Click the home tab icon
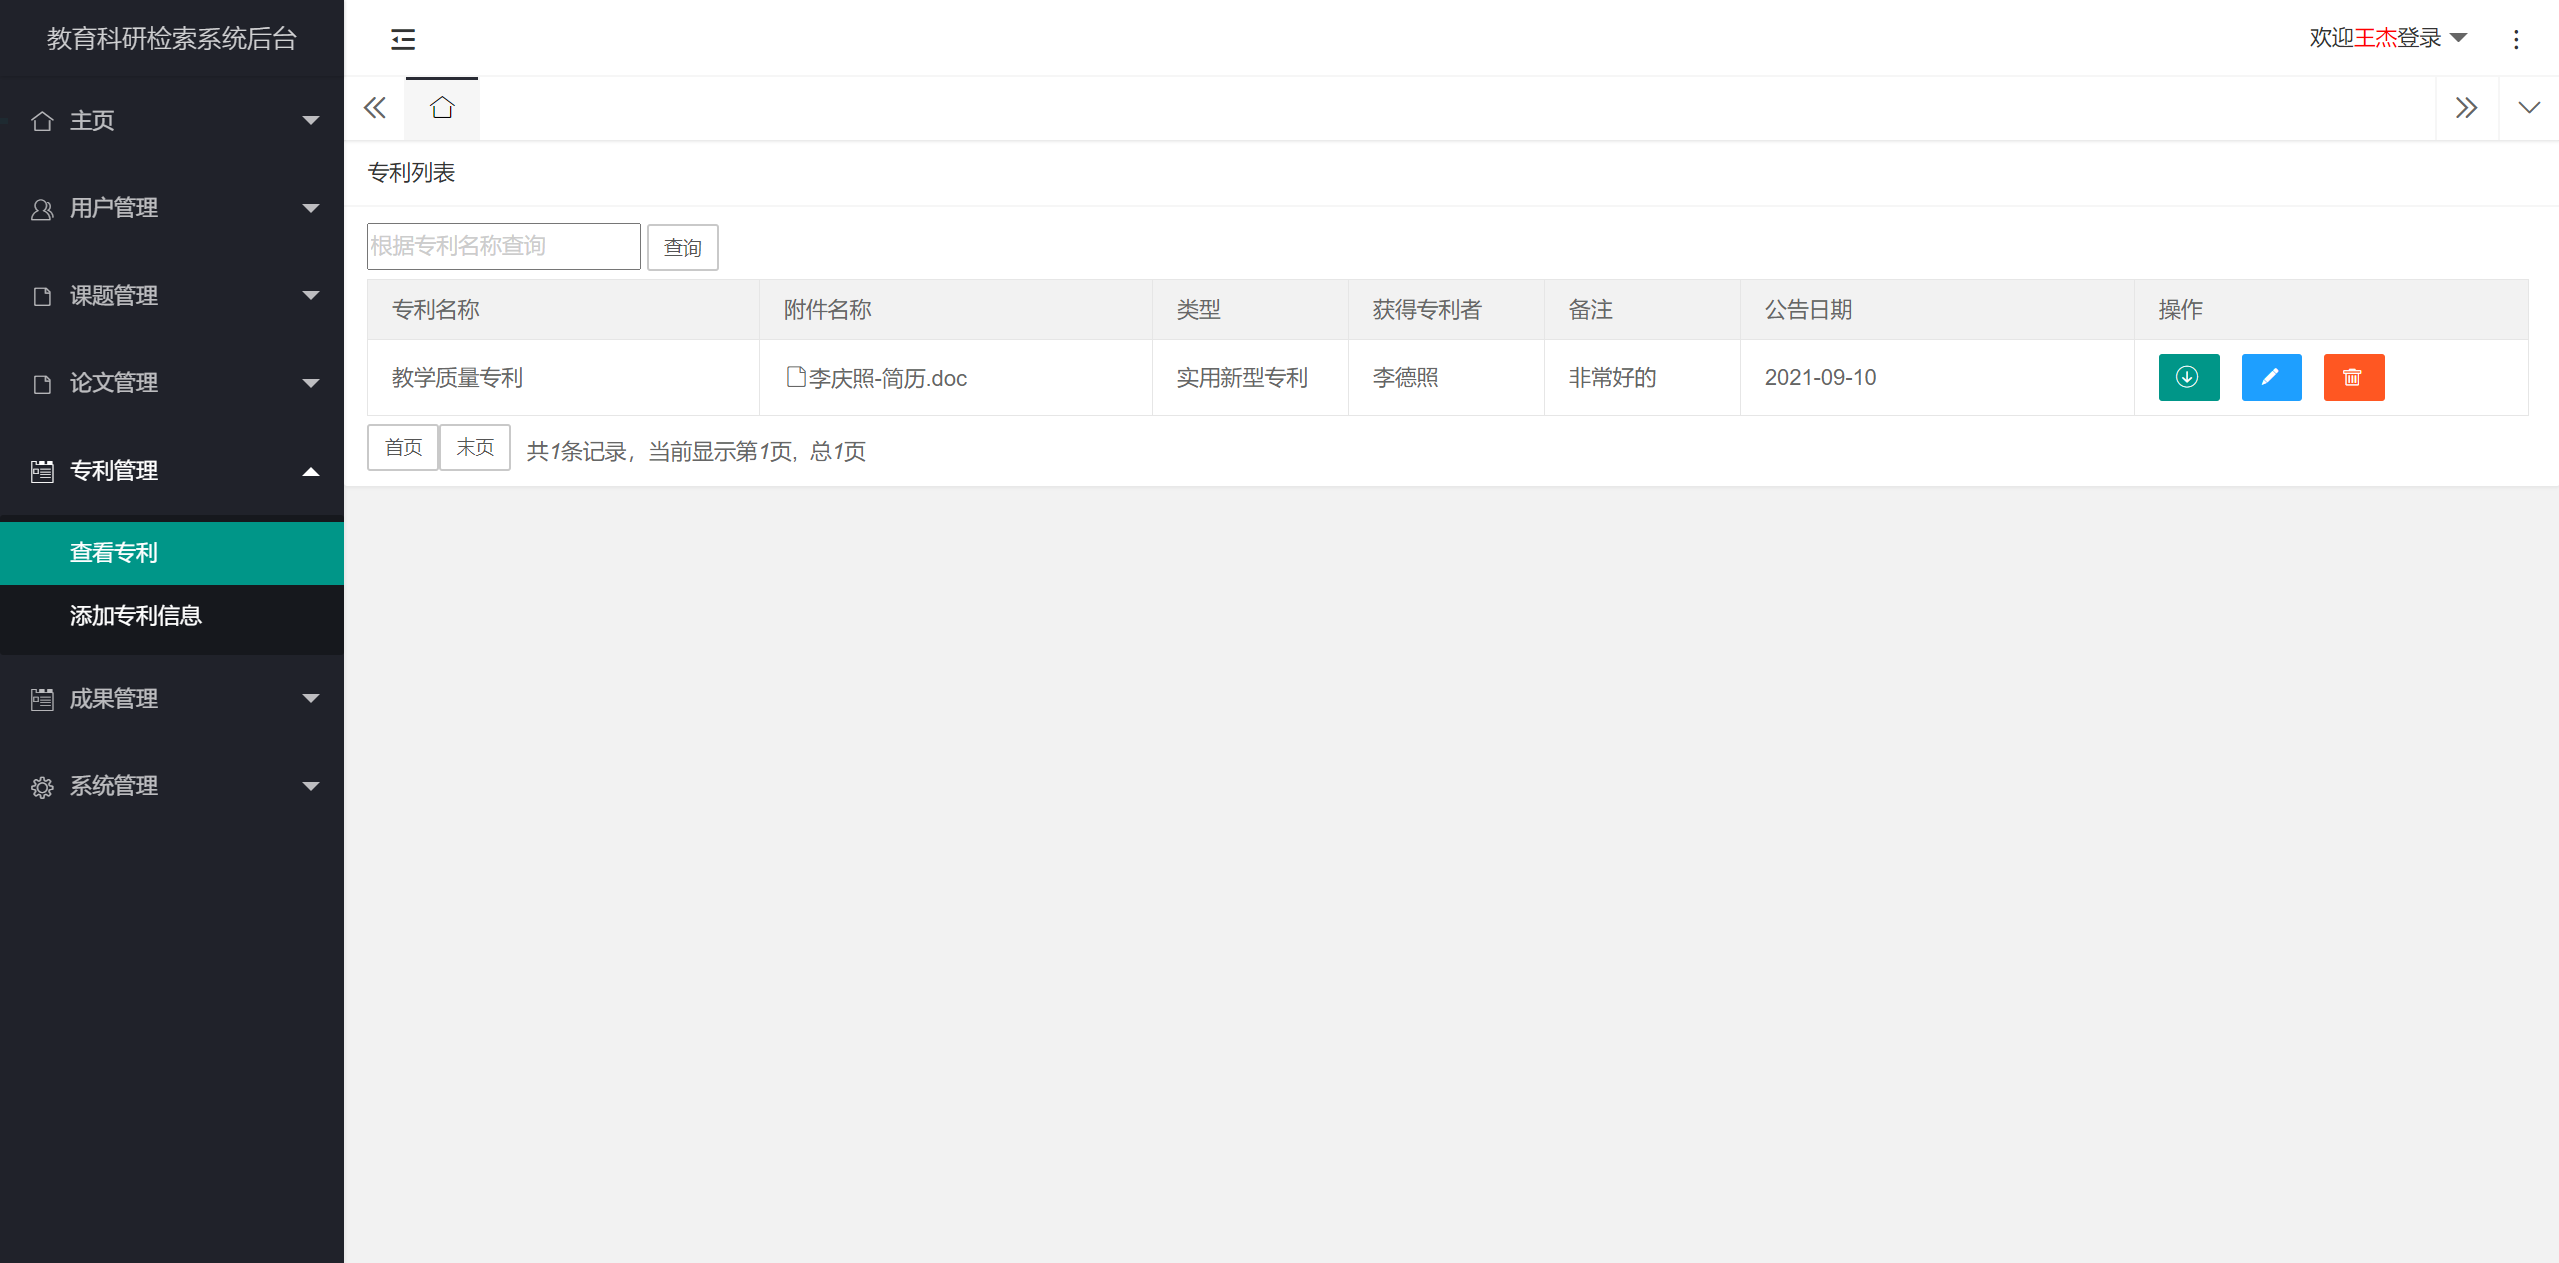The image size is (2559, 1263). pyautogui.click(x=442, y=108)
